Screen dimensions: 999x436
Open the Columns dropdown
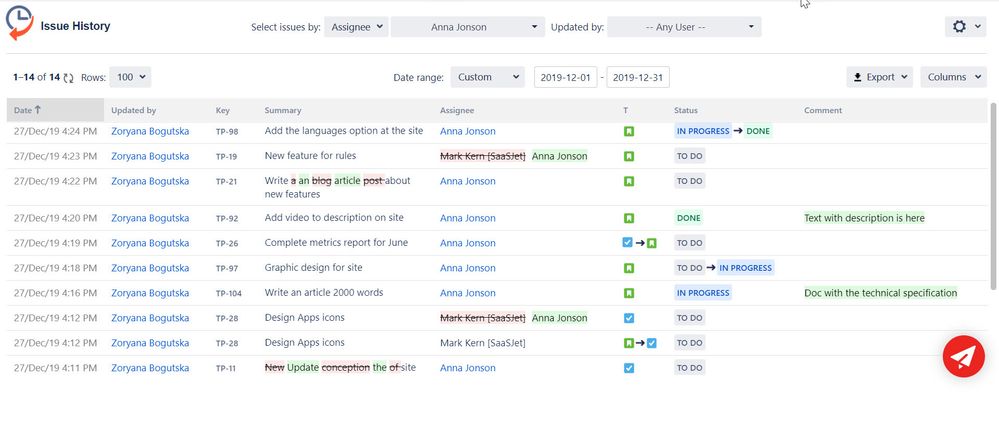pyautogui.click(x=953, y=77)
